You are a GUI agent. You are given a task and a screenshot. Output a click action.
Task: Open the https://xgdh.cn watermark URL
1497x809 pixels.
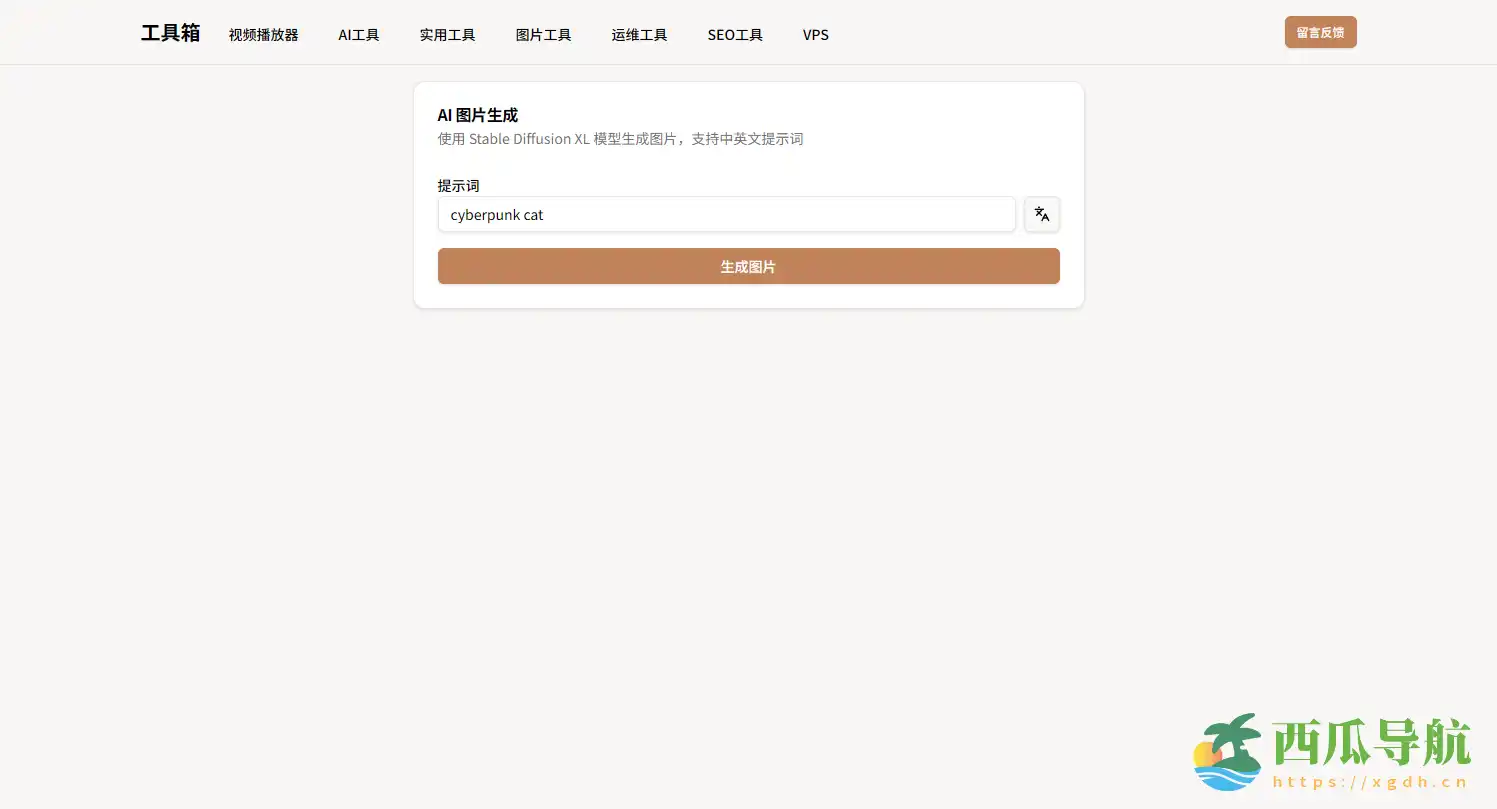pyautogui.click(x=1370, y=783)
